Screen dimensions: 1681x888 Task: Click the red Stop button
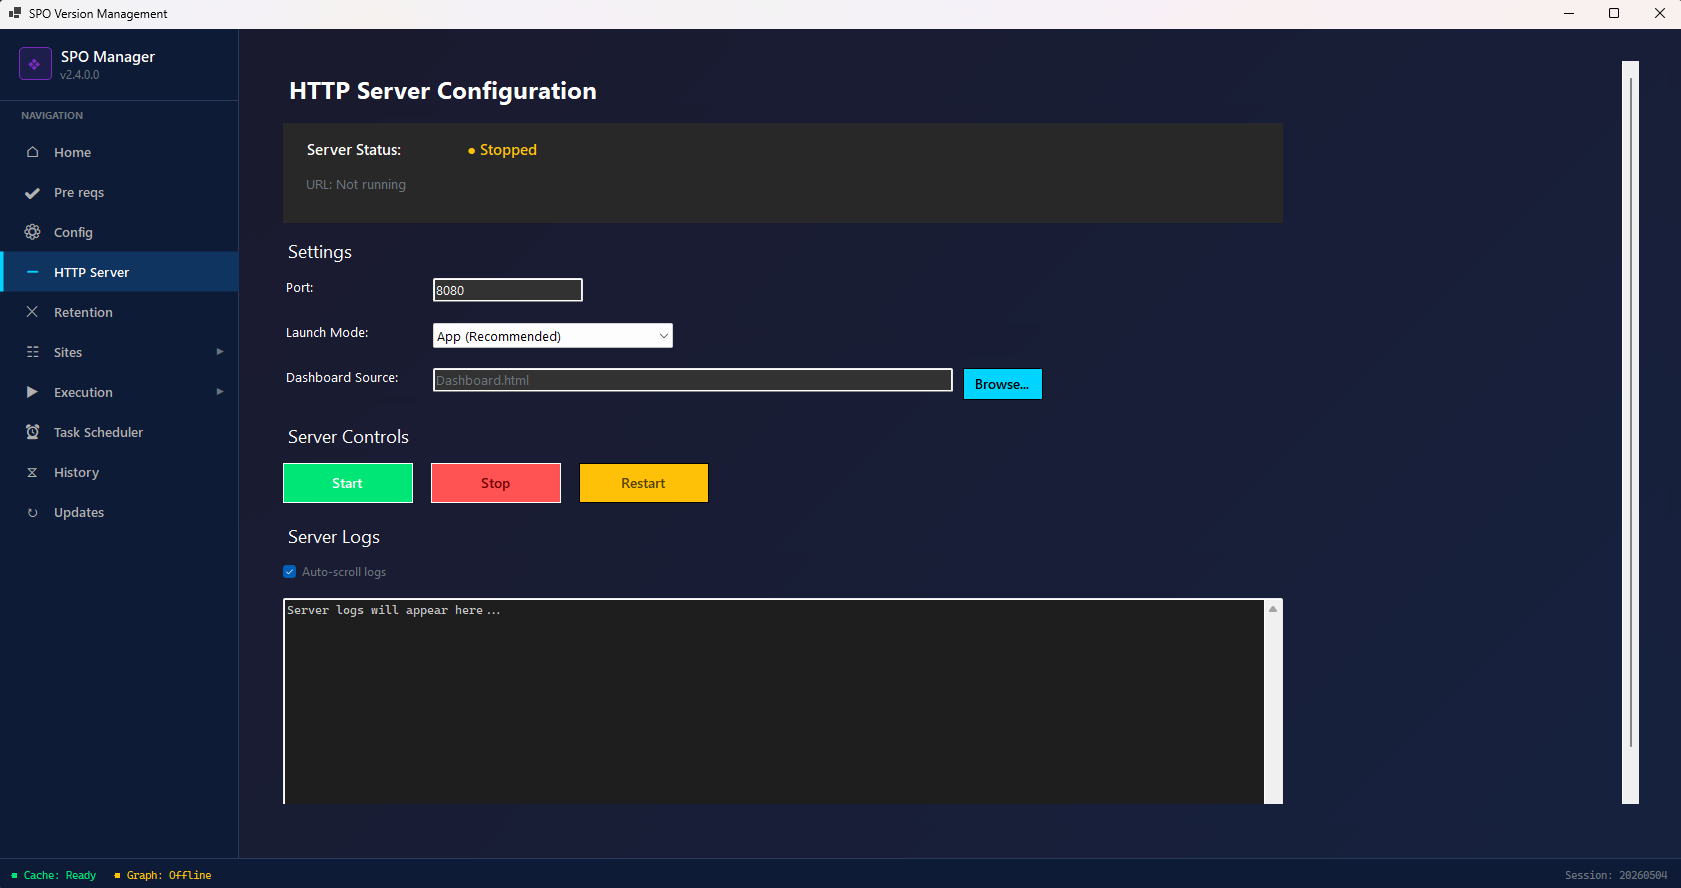496,483
